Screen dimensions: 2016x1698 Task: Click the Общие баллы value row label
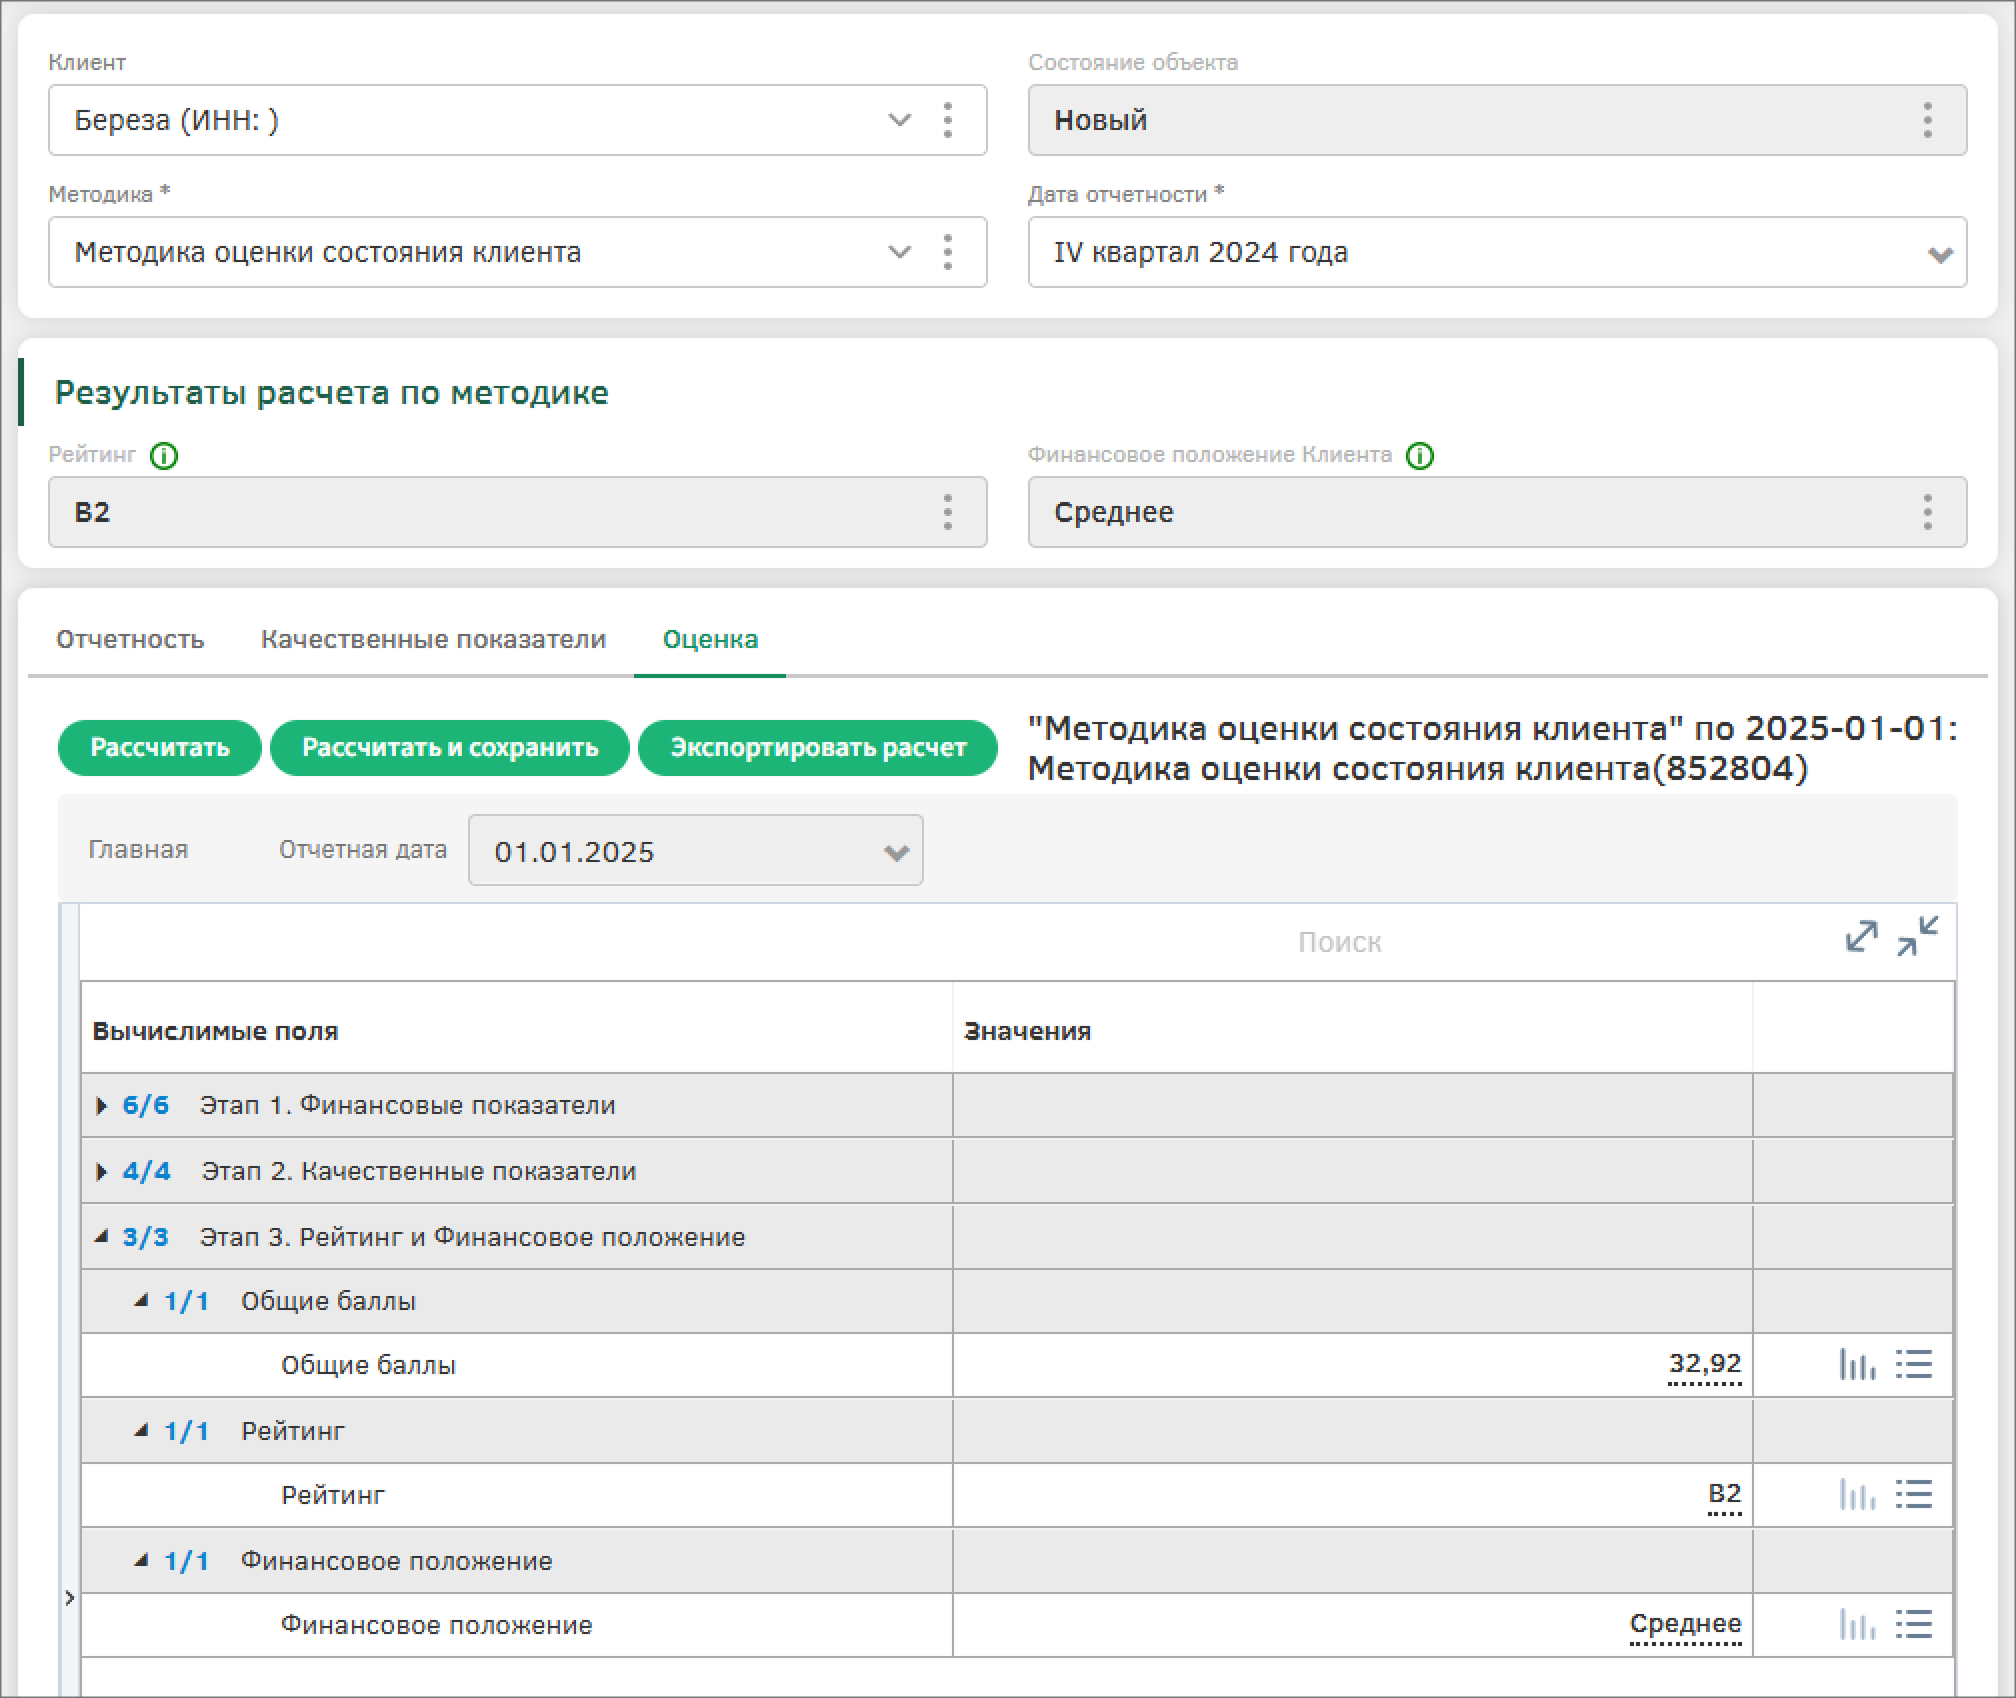click(368, 1365)
